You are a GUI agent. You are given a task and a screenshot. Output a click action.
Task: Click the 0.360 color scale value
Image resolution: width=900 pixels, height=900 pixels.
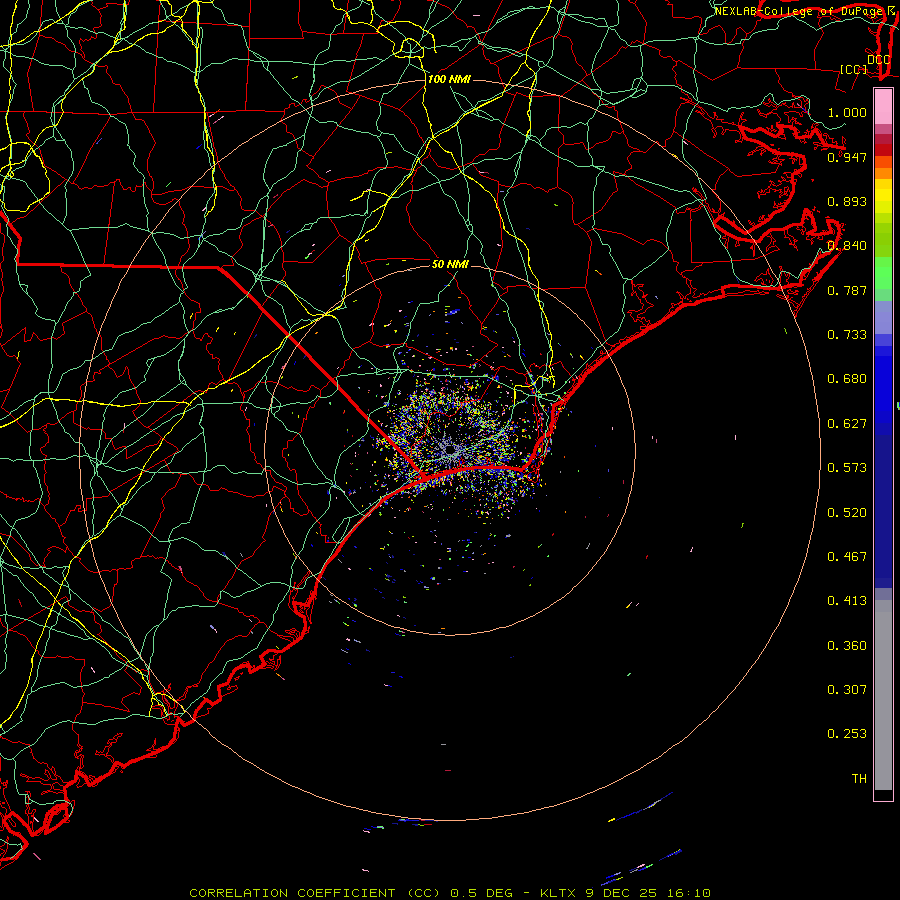847,646
